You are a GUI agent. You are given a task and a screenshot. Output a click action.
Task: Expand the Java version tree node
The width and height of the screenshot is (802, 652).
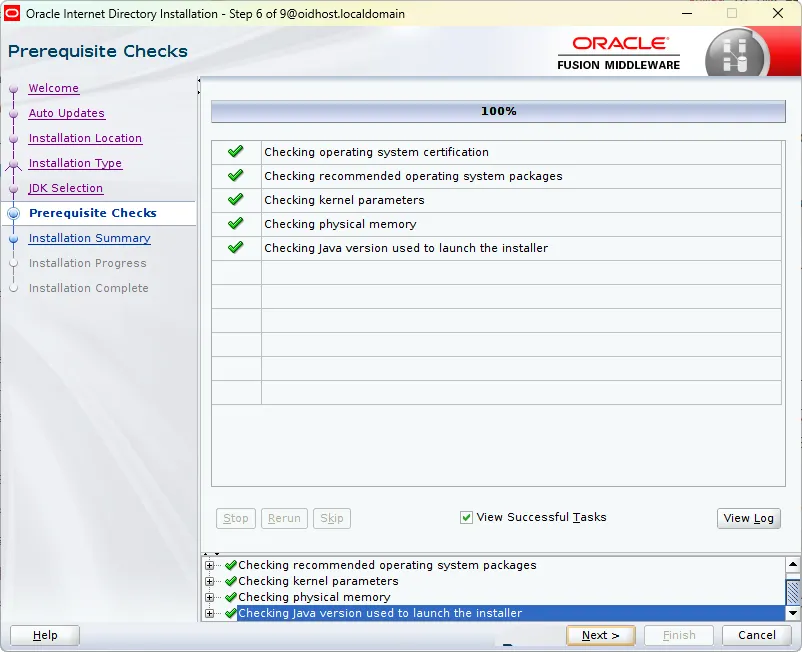point(209,613)
